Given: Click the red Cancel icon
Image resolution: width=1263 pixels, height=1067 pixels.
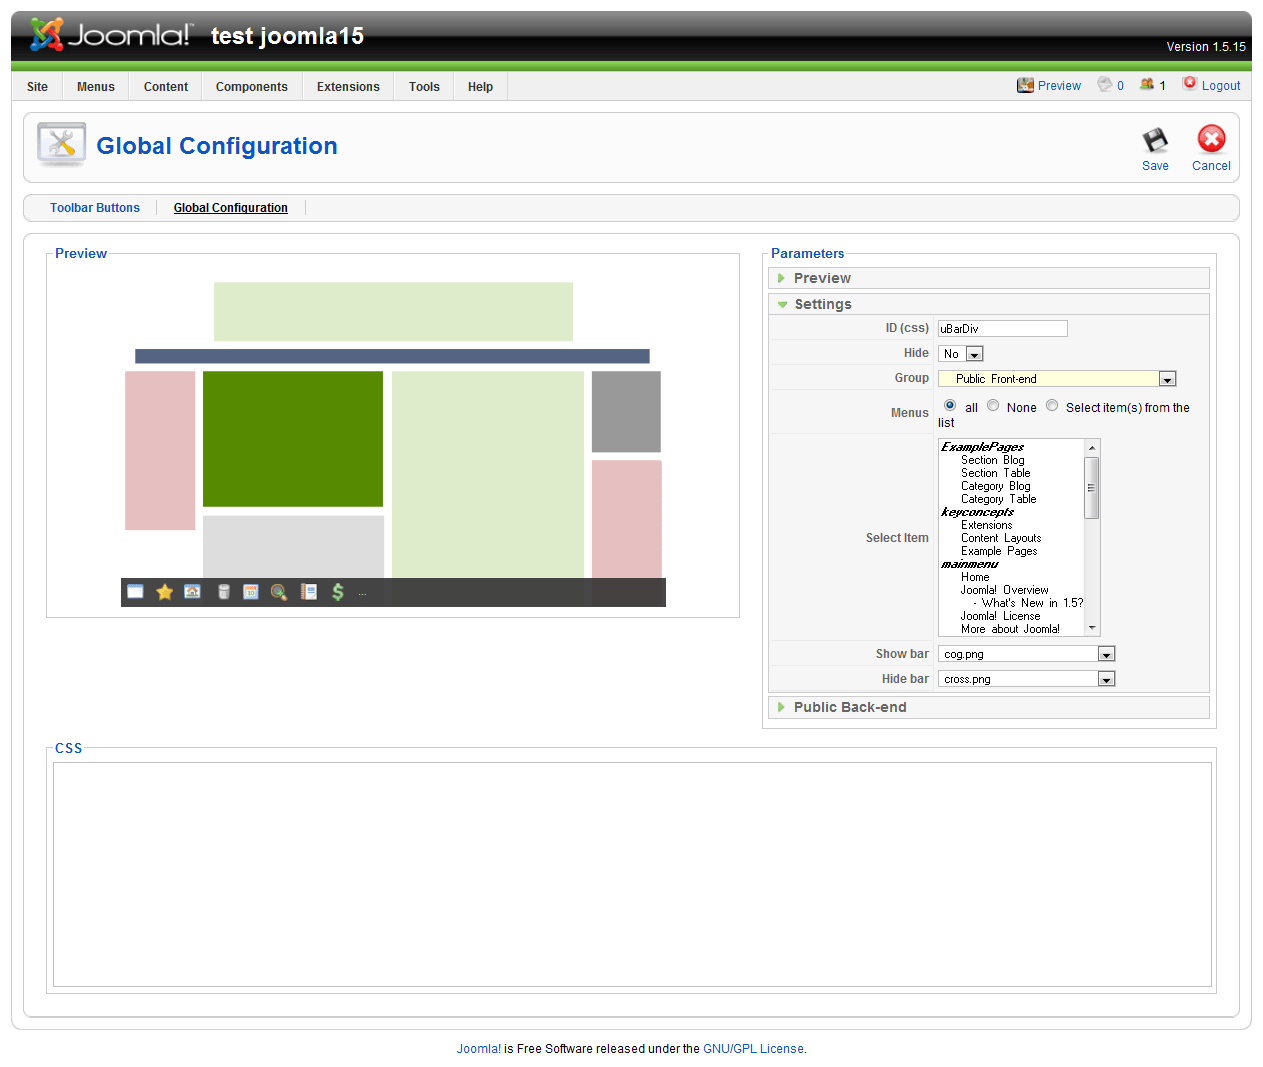Looking at the screenshot, I should tap(1211, 139).
